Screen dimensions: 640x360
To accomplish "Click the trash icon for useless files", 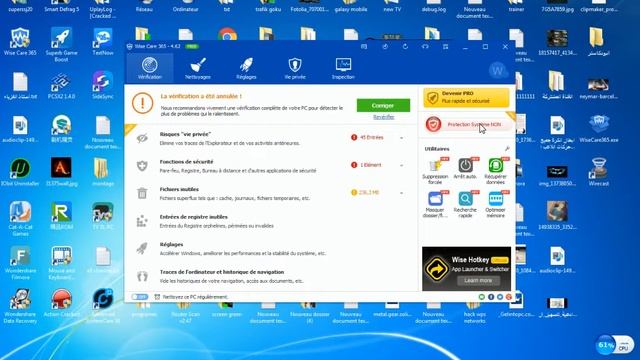I will [x=142, y=193].
